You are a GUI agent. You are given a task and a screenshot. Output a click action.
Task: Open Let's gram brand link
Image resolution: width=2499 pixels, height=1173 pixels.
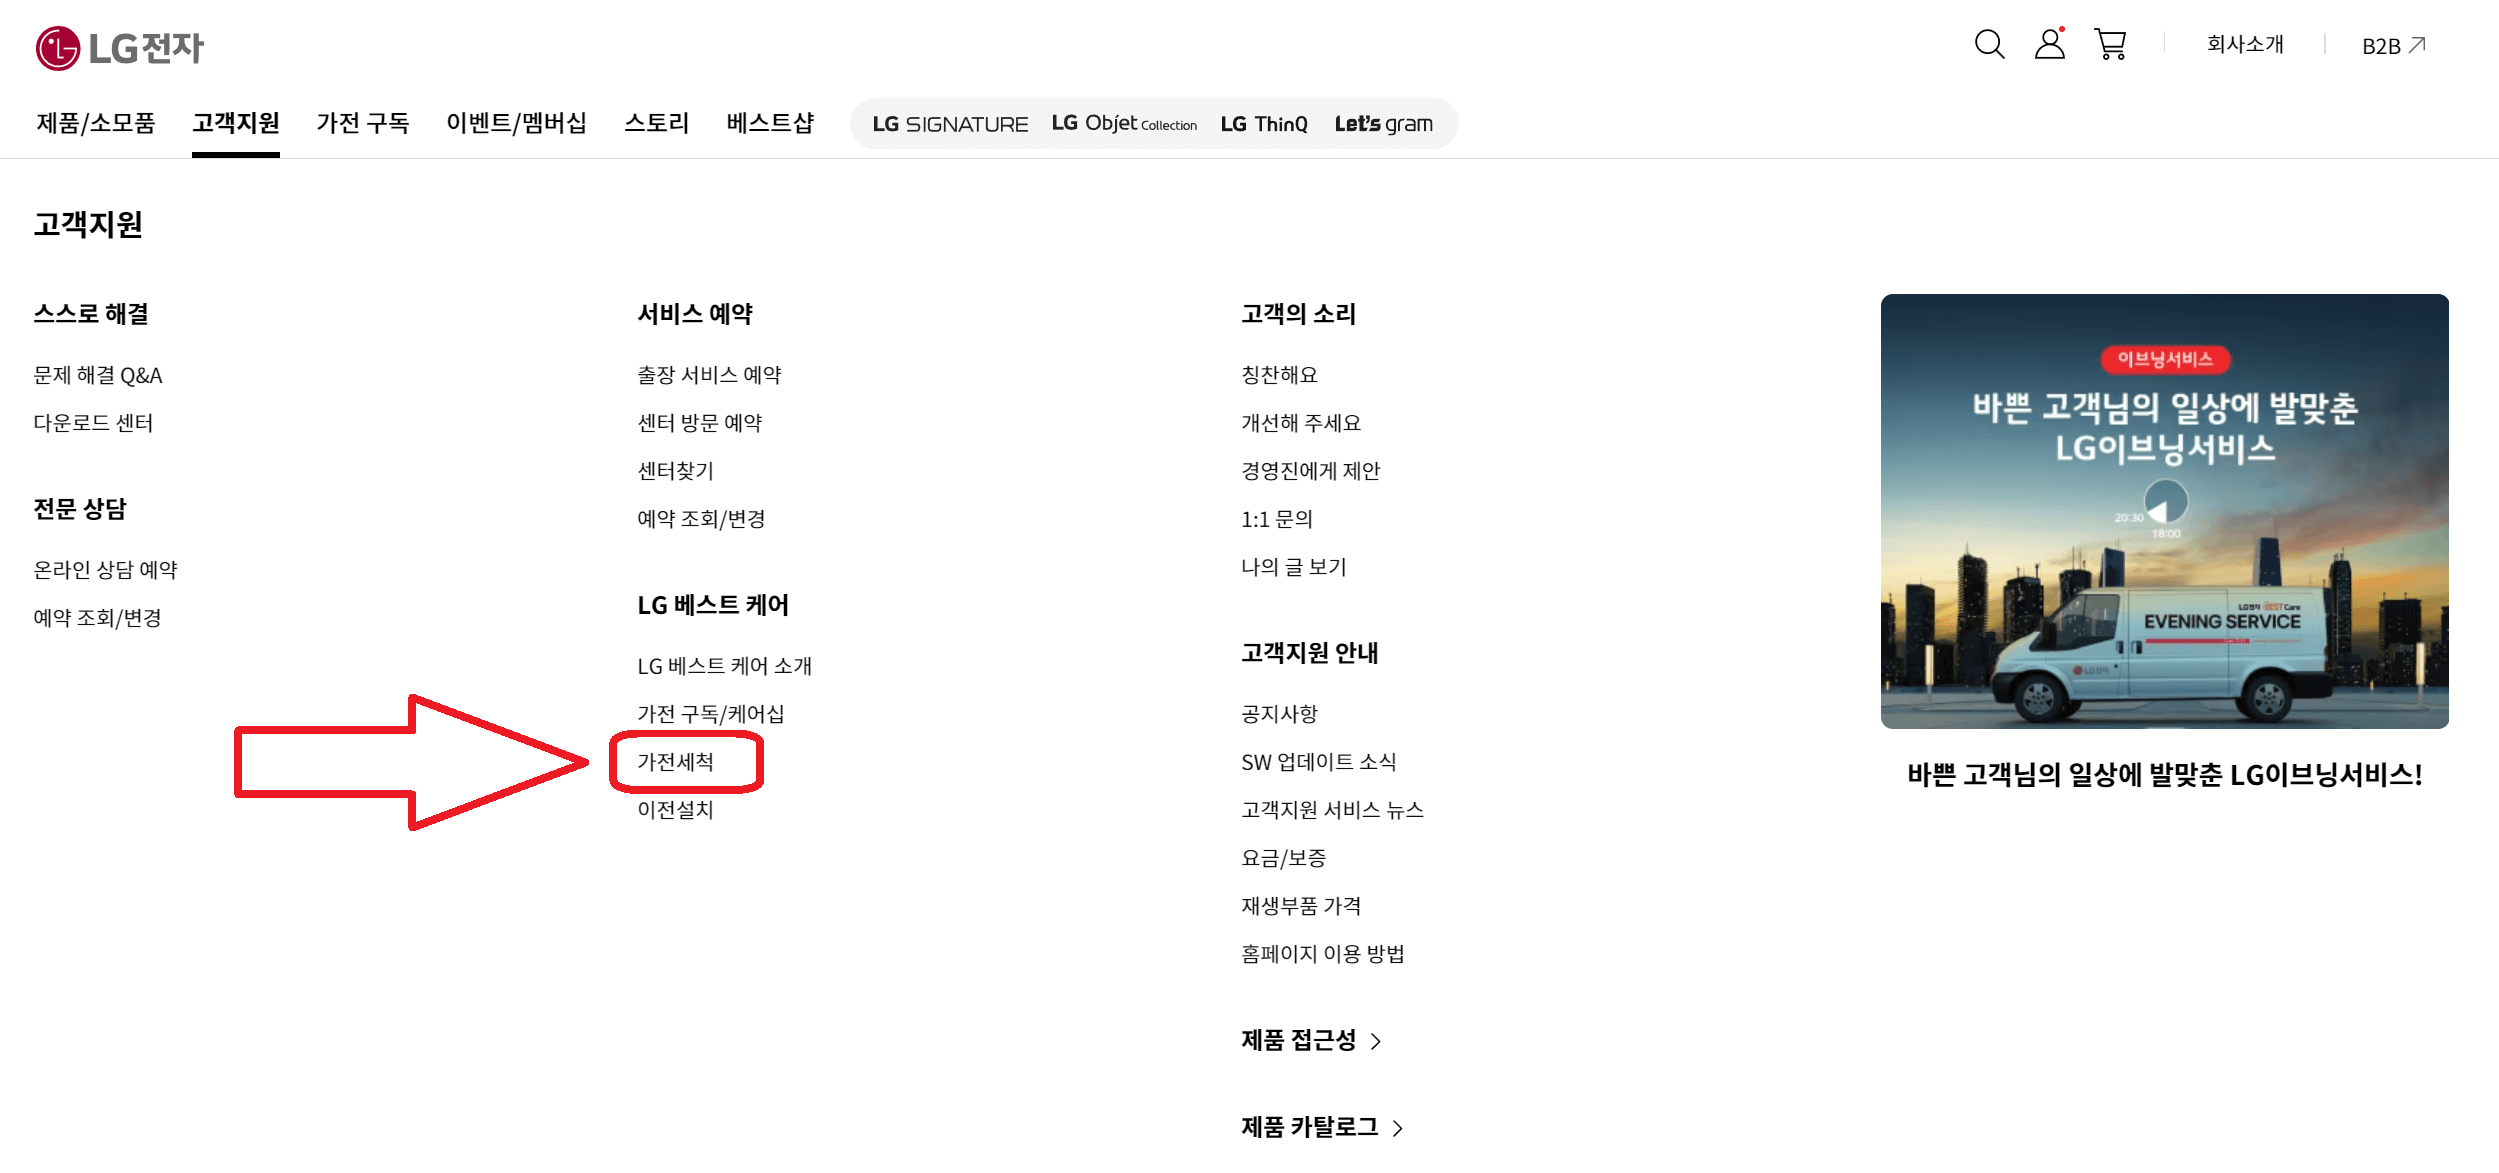click(x=1383, y=124)
